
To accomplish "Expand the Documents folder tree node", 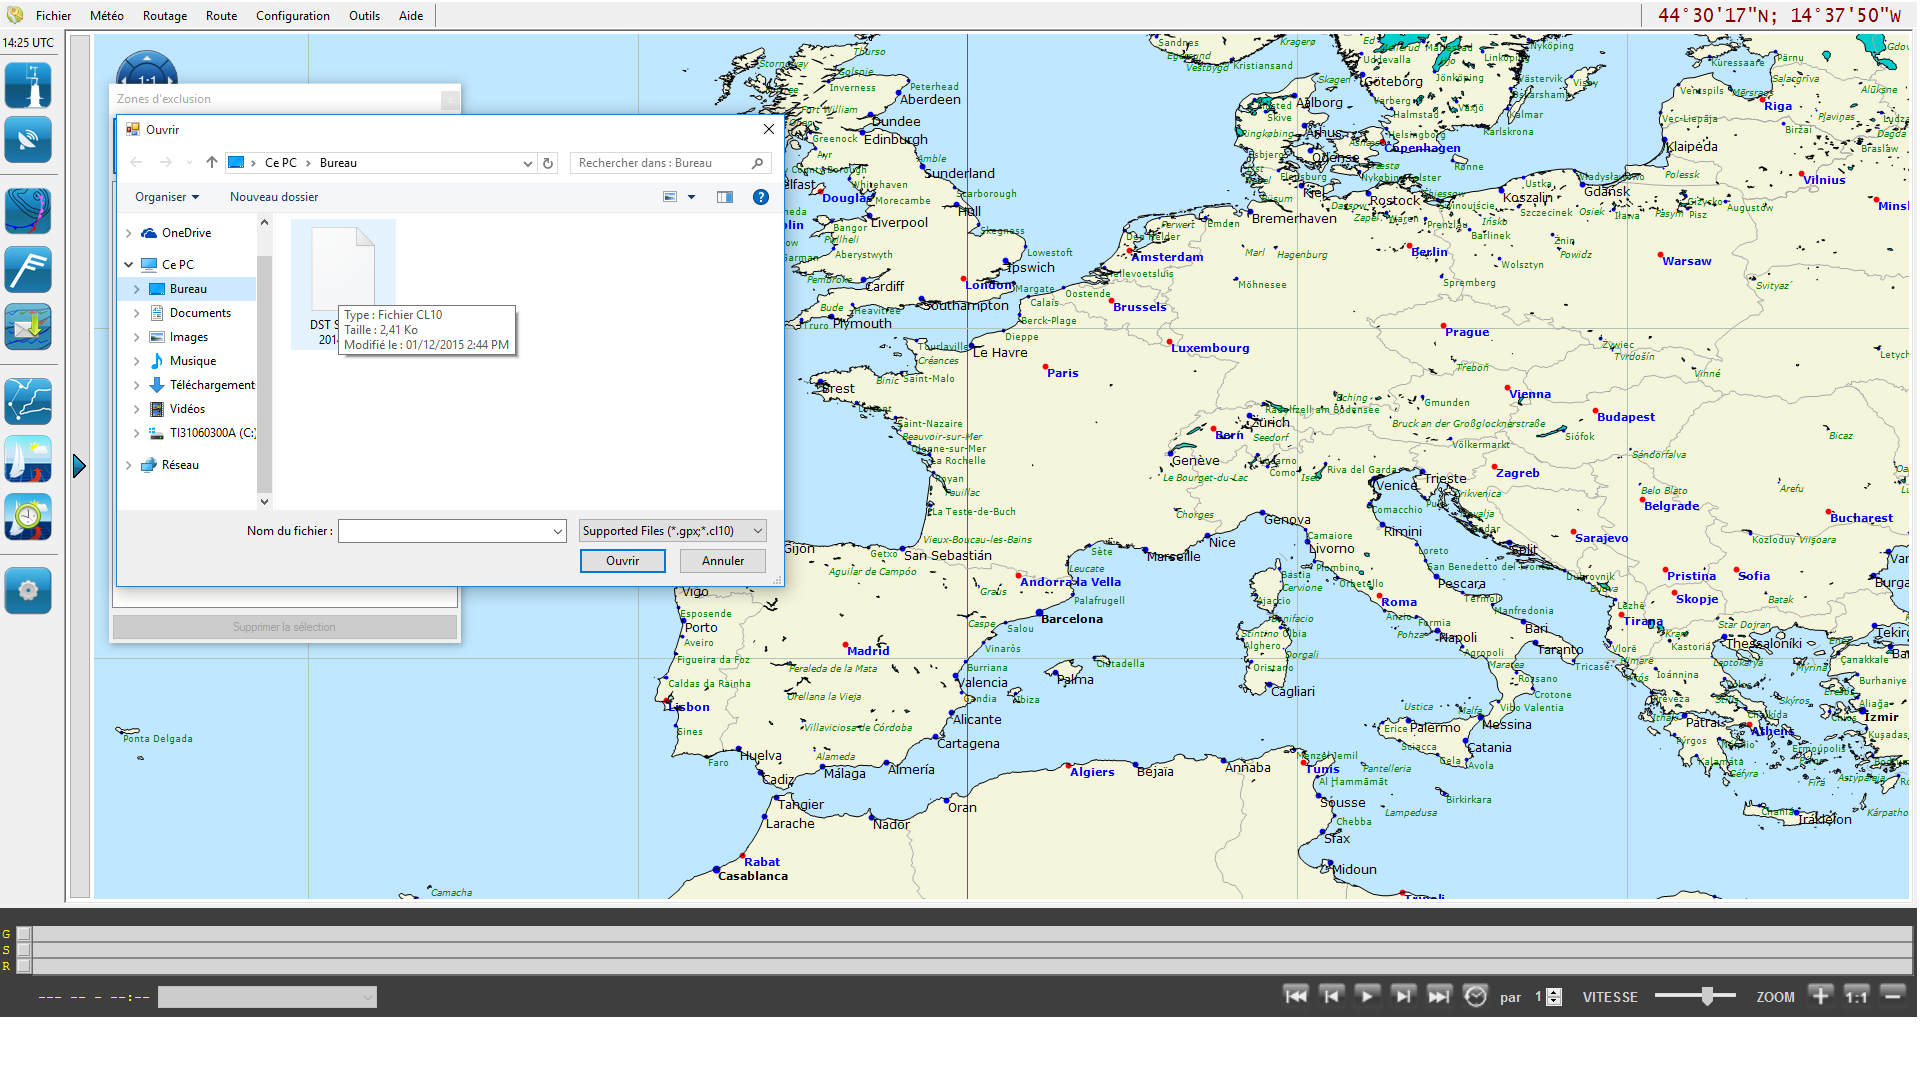I will tap(137, 313).
